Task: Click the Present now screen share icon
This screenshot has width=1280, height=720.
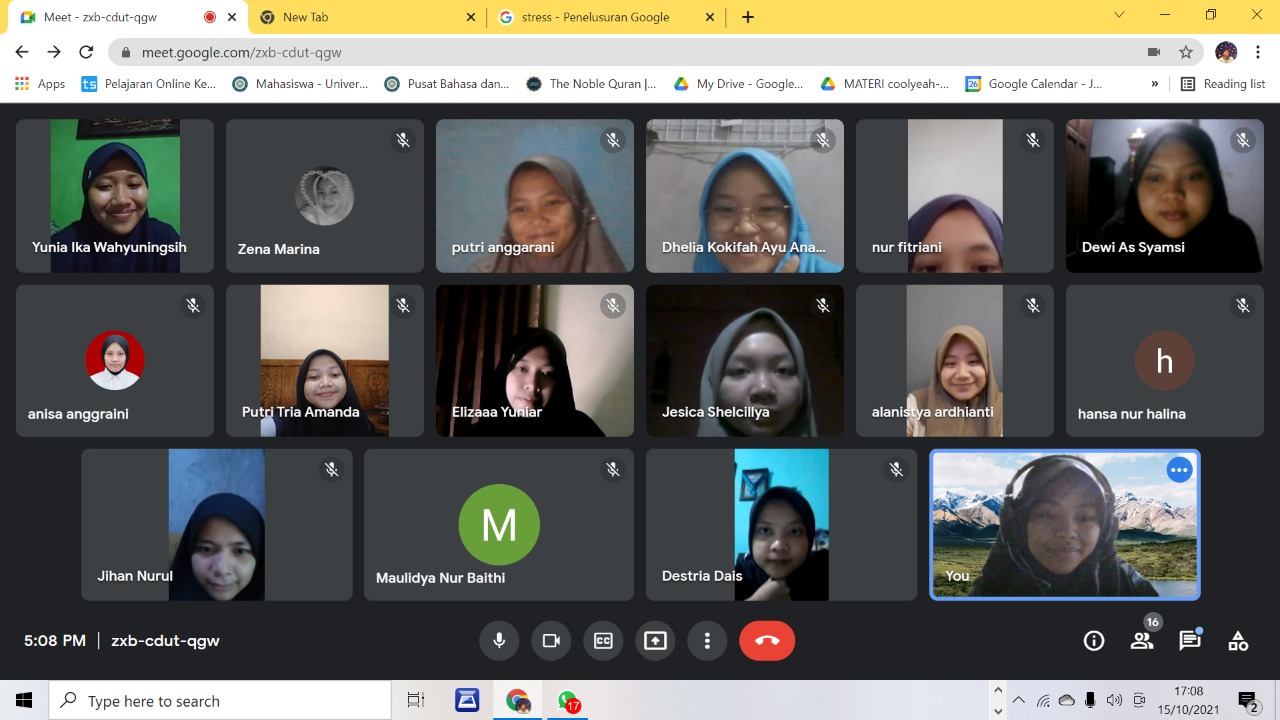Action: (x=655, y=641)
